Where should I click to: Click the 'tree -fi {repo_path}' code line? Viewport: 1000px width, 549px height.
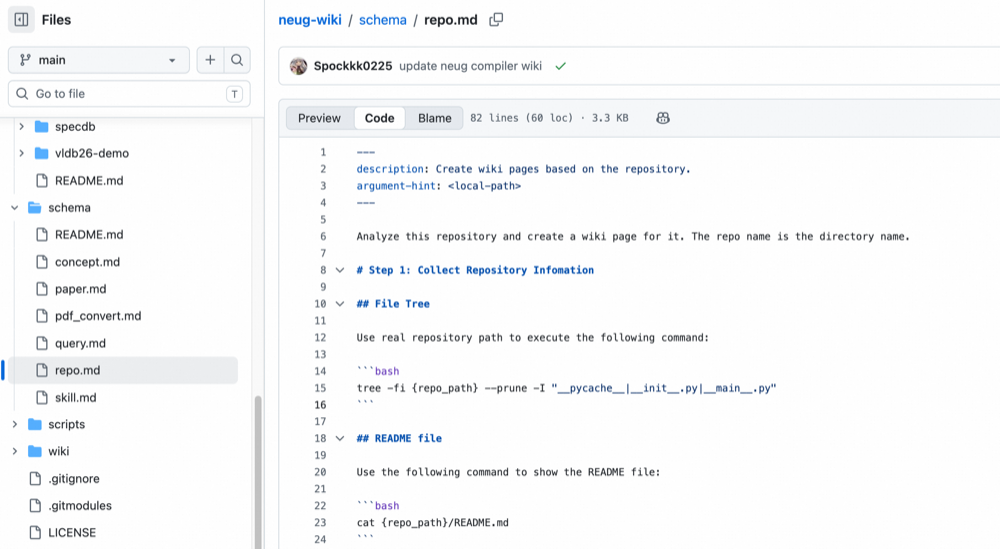[x=566, y=388]
